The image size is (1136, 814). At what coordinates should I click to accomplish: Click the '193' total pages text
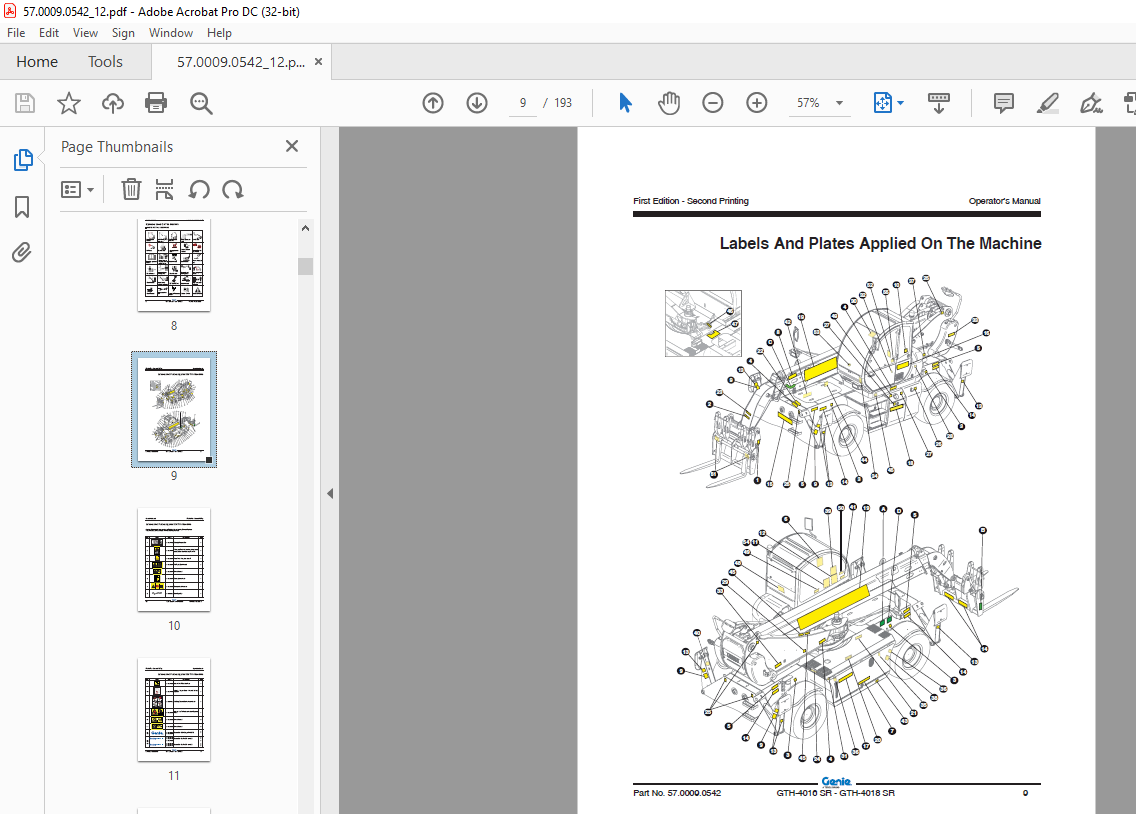[x=563, y=103]
